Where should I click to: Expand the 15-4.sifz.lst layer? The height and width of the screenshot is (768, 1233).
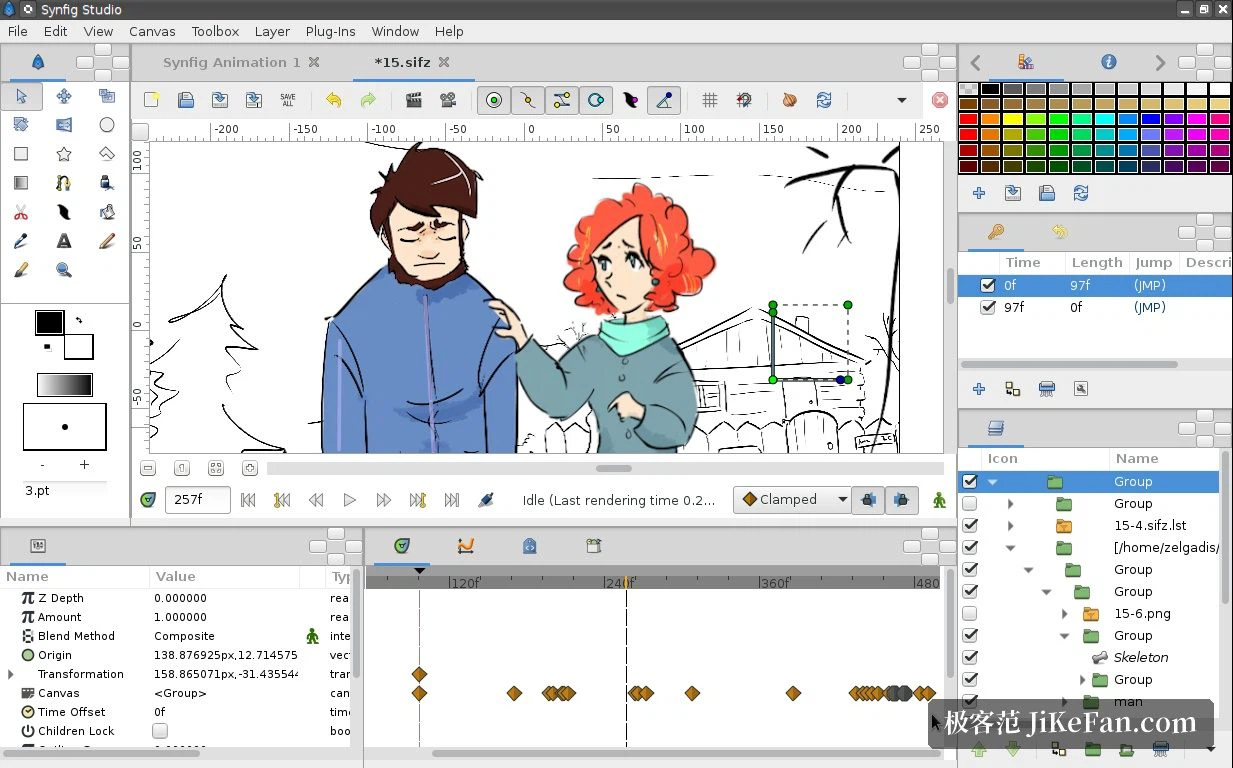pyautogui.click(x=1010, y=525)
